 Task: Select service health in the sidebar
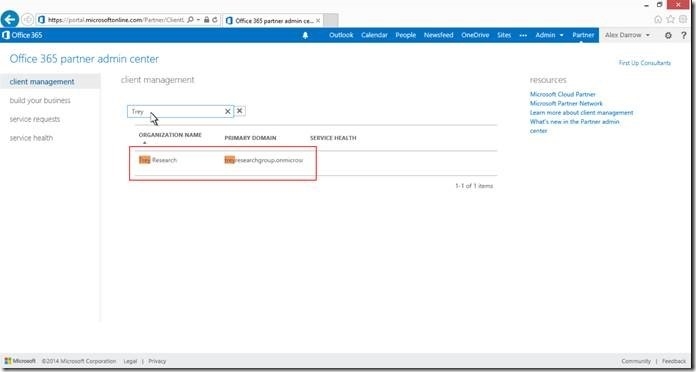point(31,138)
